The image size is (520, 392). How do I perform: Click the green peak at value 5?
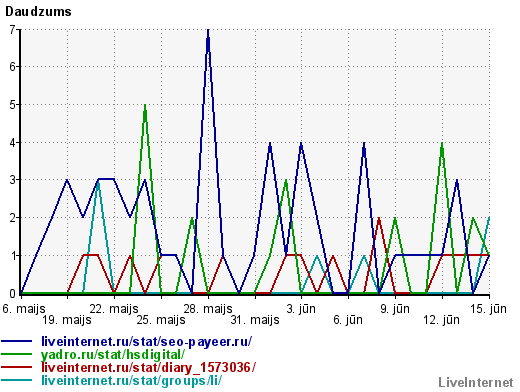tap(145, 106)
